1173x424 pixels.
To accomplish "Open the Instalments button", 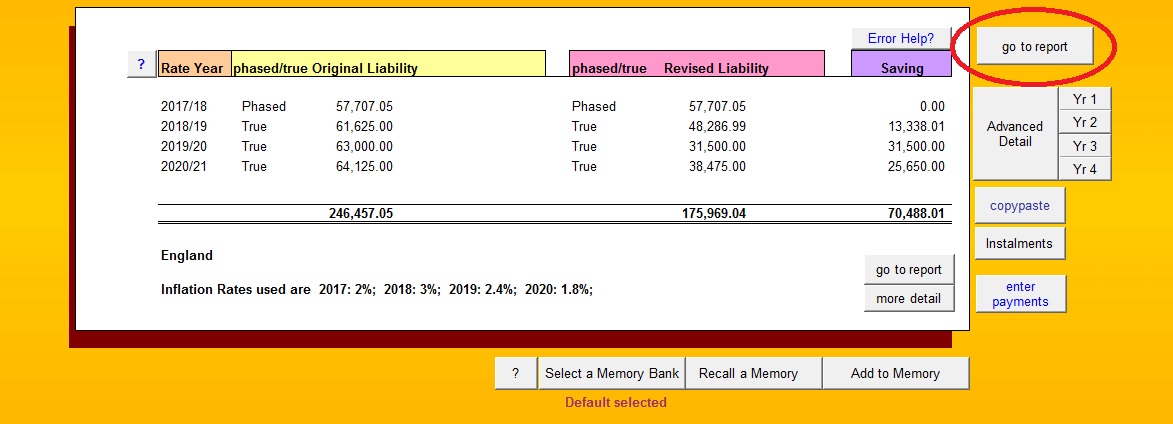I will pyautogui.click(x=1019, y=243).
